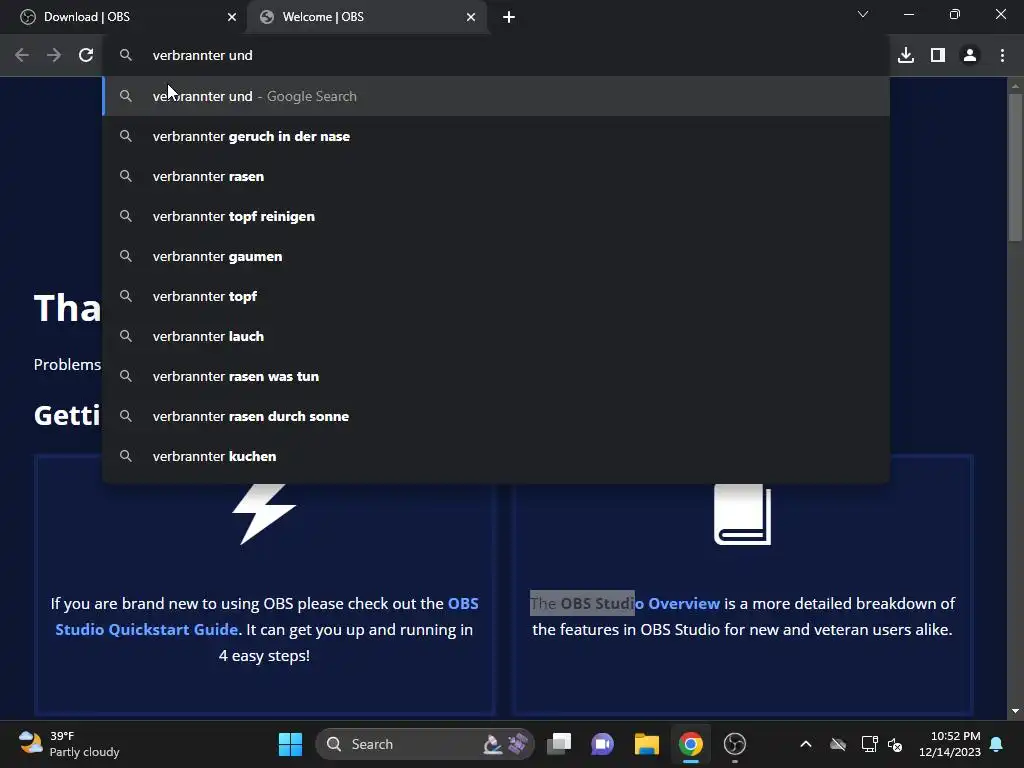The image size is (1024, 768).
Task: Open a new browser tab
Action: point(509,17)
